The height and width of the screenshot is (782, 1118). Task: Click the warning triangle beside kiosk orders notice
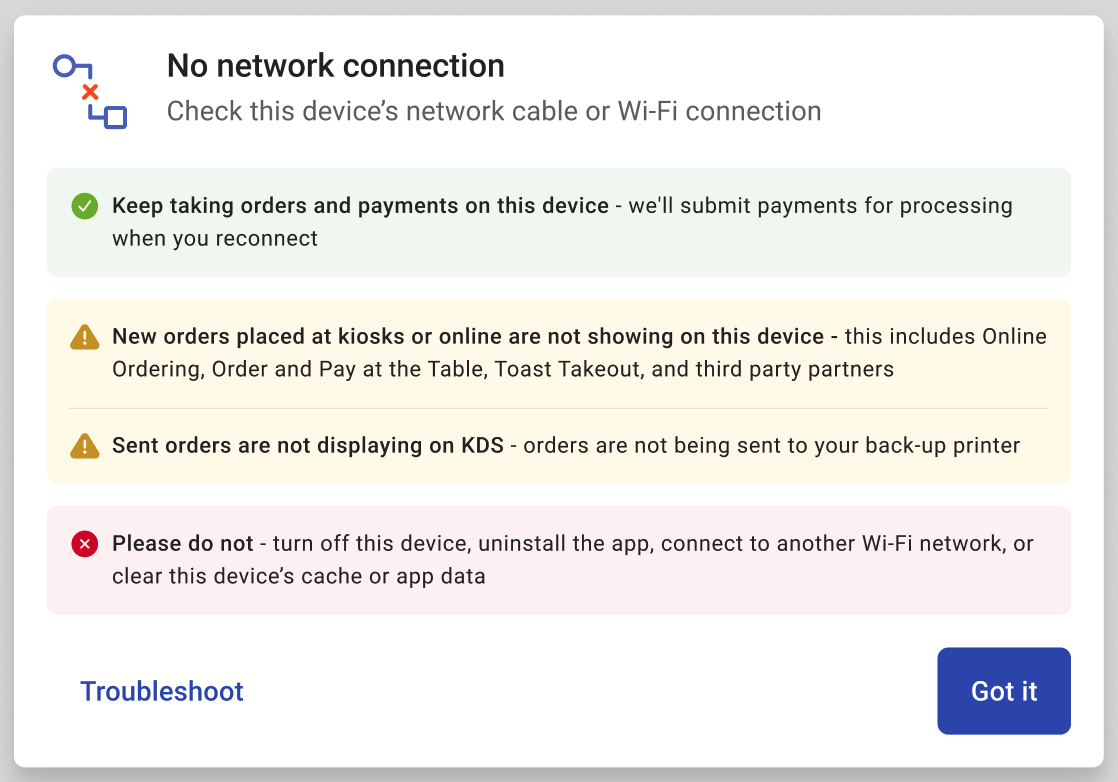[x=84, y=337]
